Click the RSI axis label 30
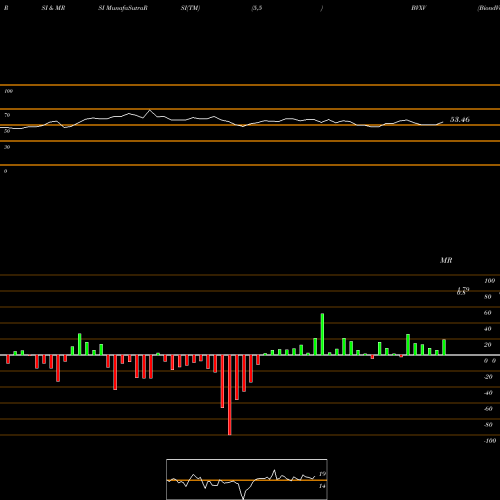This screenshot has height=500, width=500. (x=7, y=147)
